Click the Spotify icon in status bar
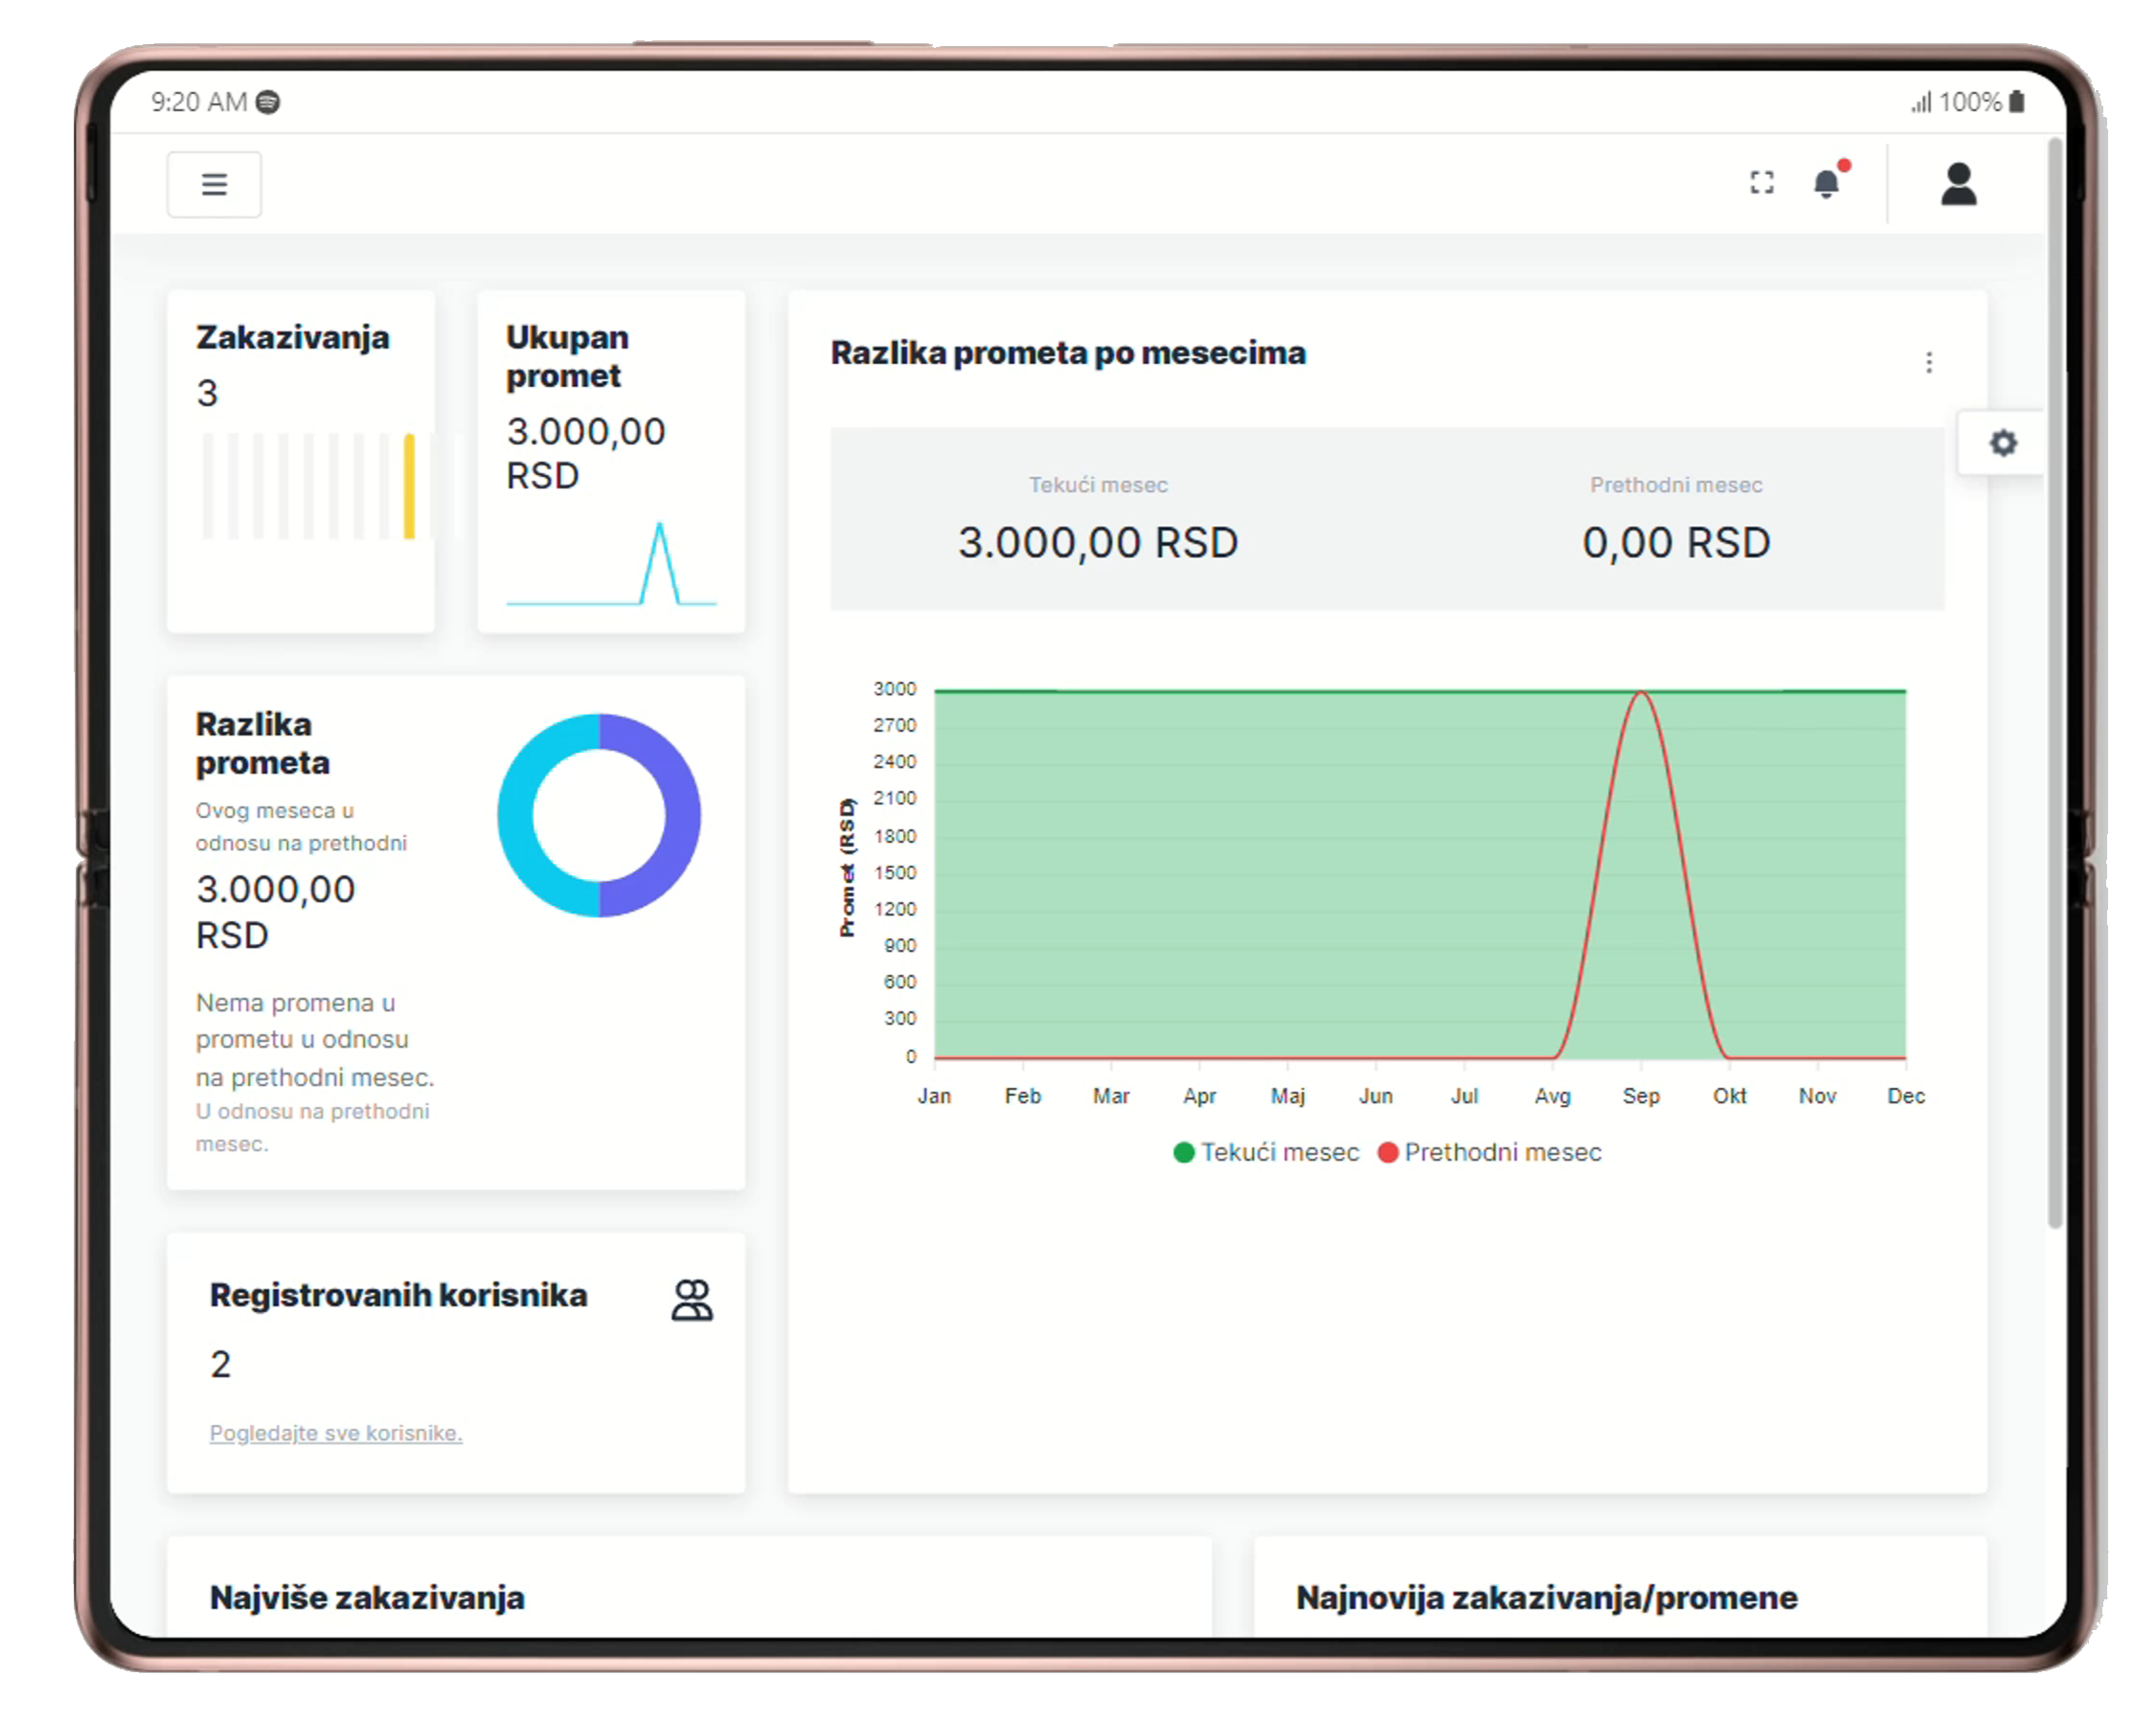Image resolution: width=2156 pixels, height=1722 pixels. (268, 102)
